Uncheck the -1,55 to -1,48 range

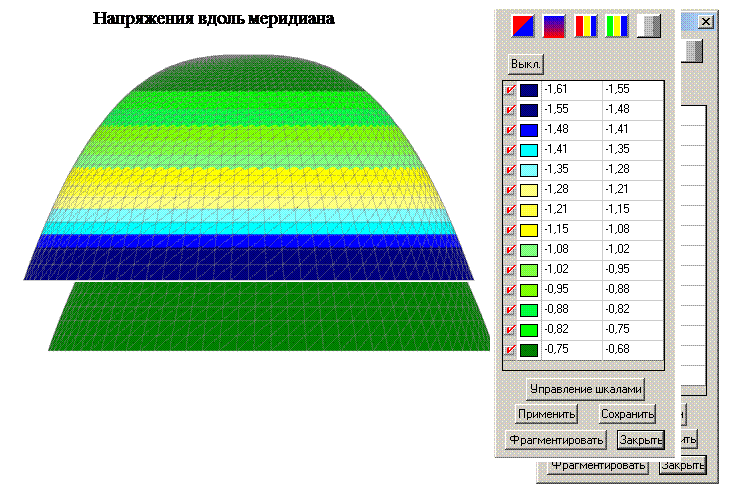510,109
